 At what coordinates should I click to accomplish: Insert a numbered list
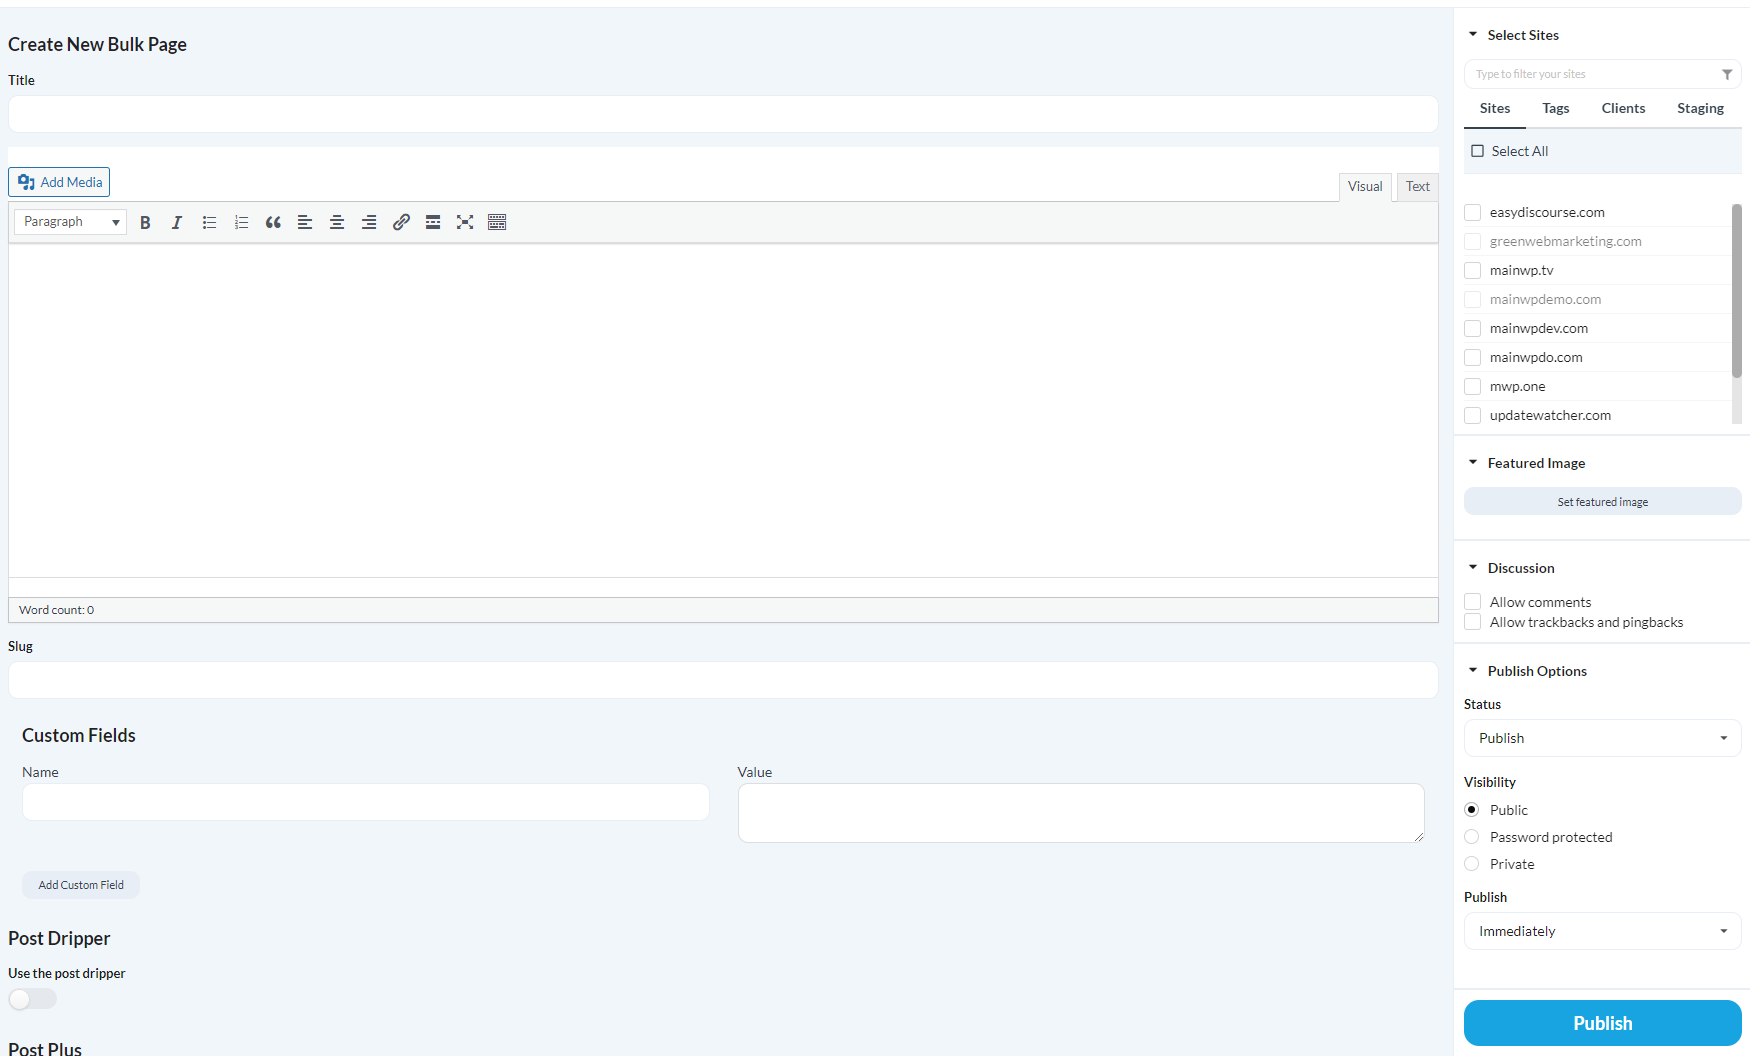(x=241, y=222)
